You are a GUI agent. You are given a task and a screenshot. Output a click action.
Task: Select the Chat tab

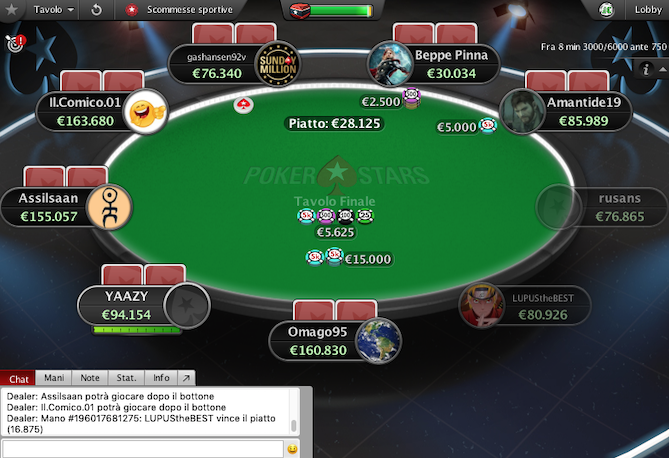(x=18, y=379)
